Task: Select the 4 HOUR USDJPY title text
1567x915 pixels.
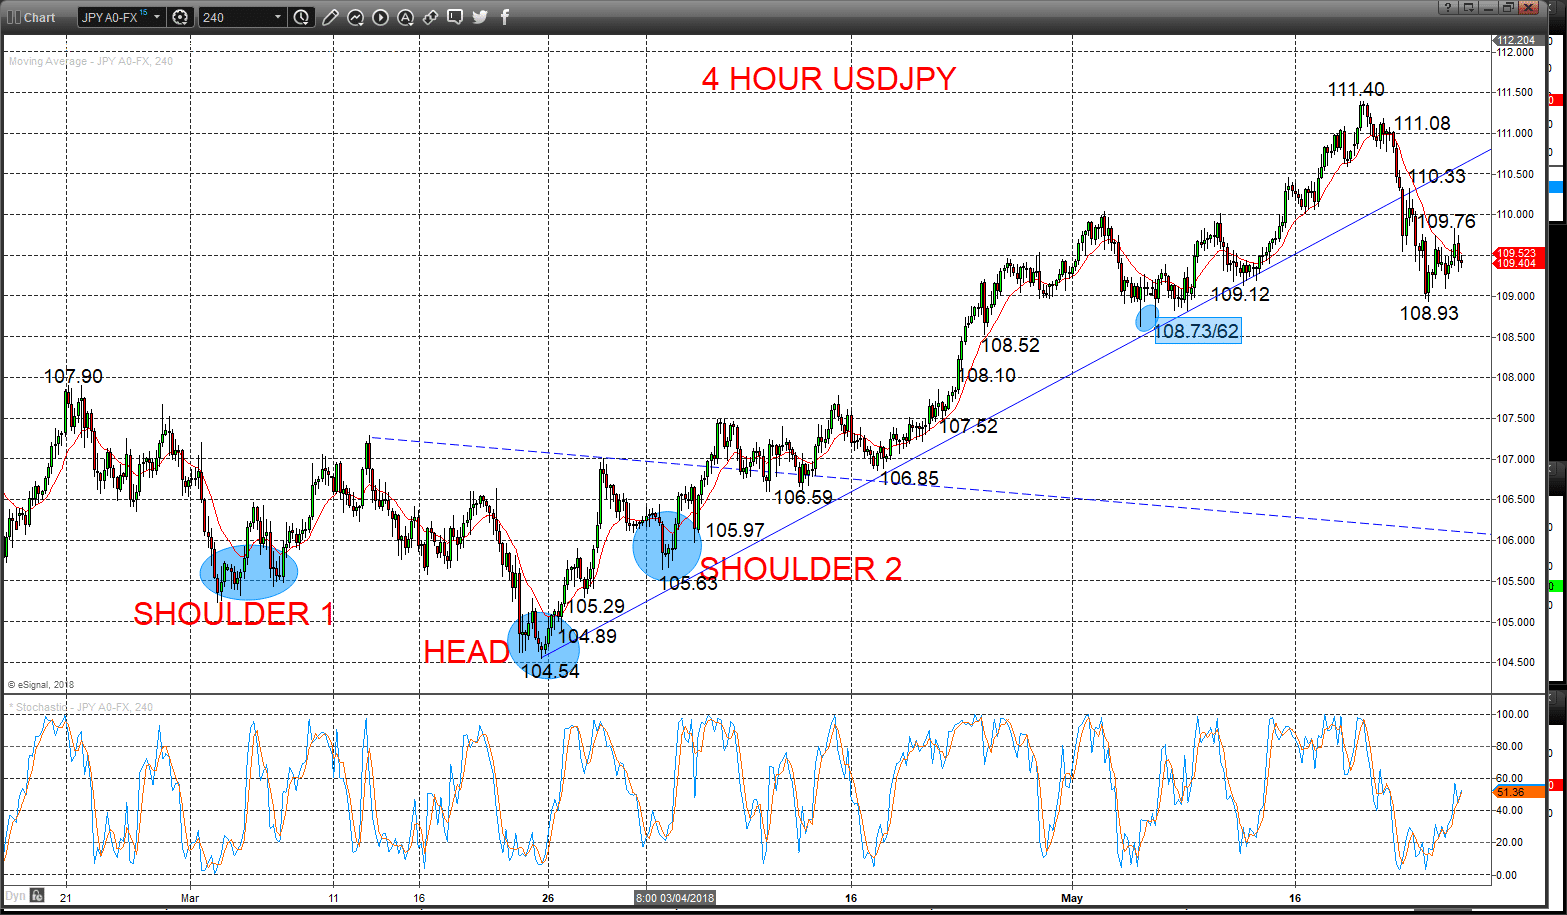Action: pyautogui.click(x=829, y=78)
